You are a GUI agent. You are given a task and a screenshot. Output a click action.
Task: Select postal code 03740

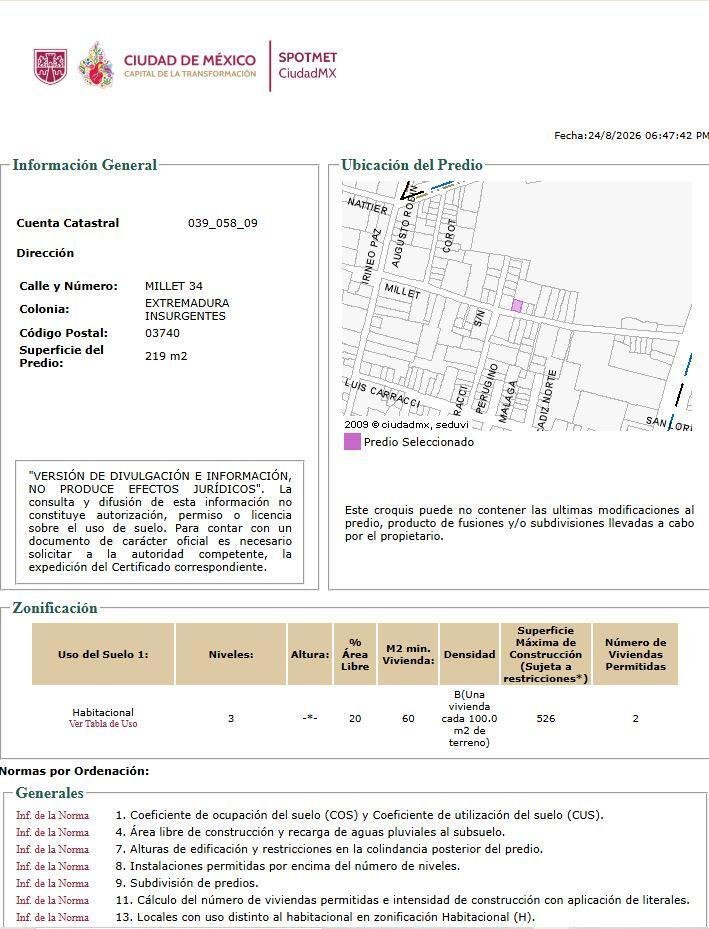coord(162,333)
